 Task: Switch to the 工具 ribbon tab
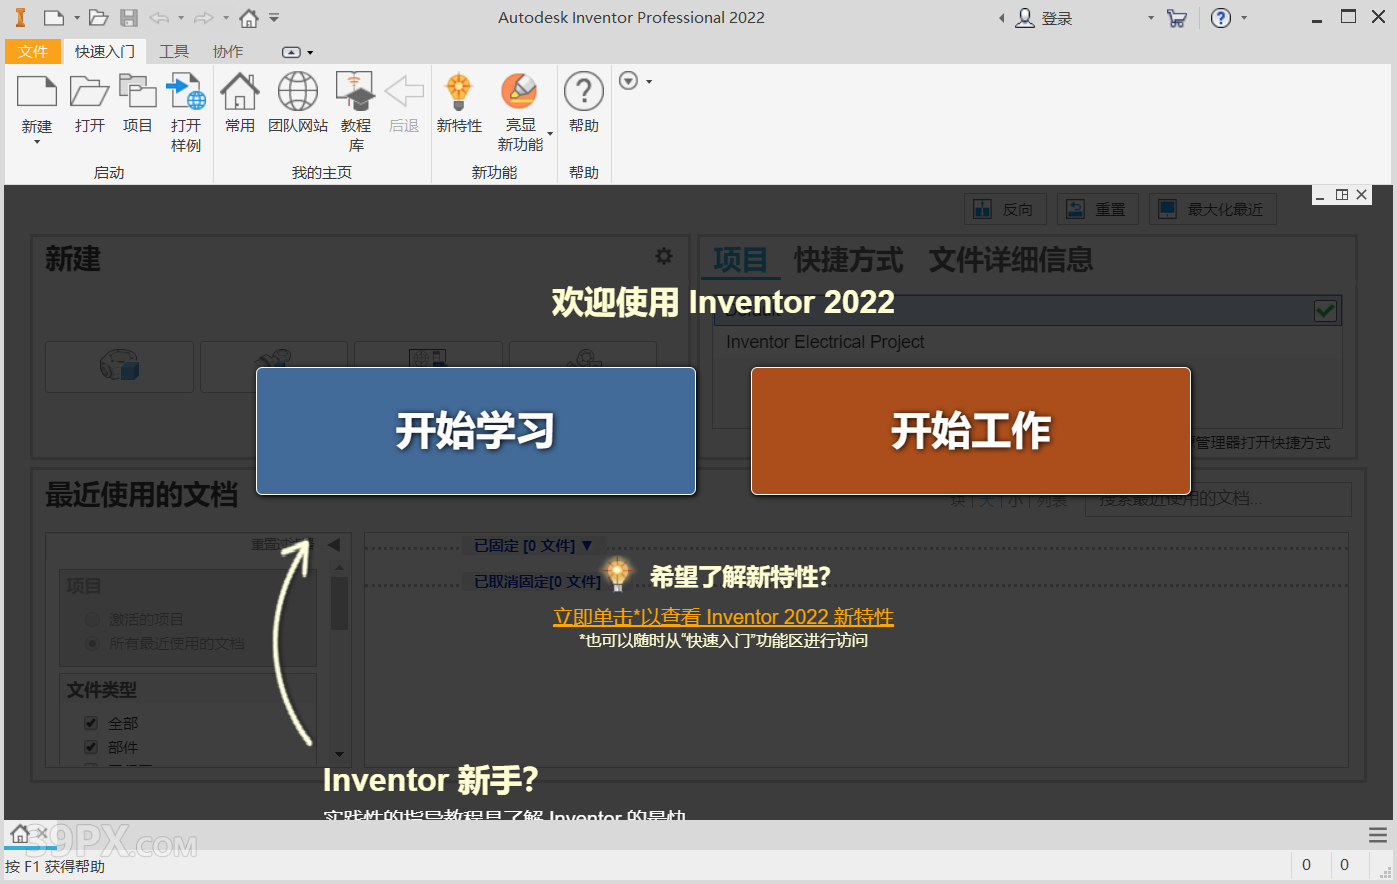pyautogui.click(x=174, y=51)
